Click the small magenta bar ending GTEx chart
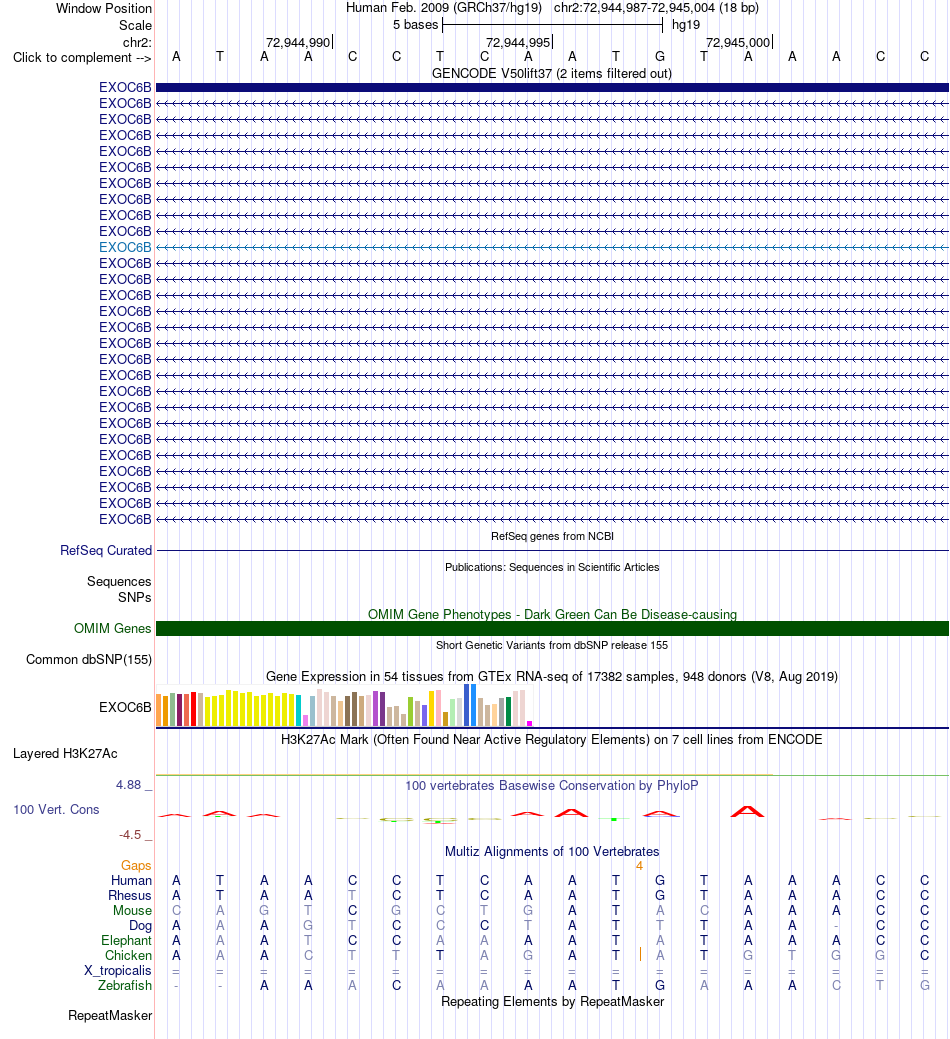The height and width of the screenshot is (1039, 950). click(x=529, y=723)
